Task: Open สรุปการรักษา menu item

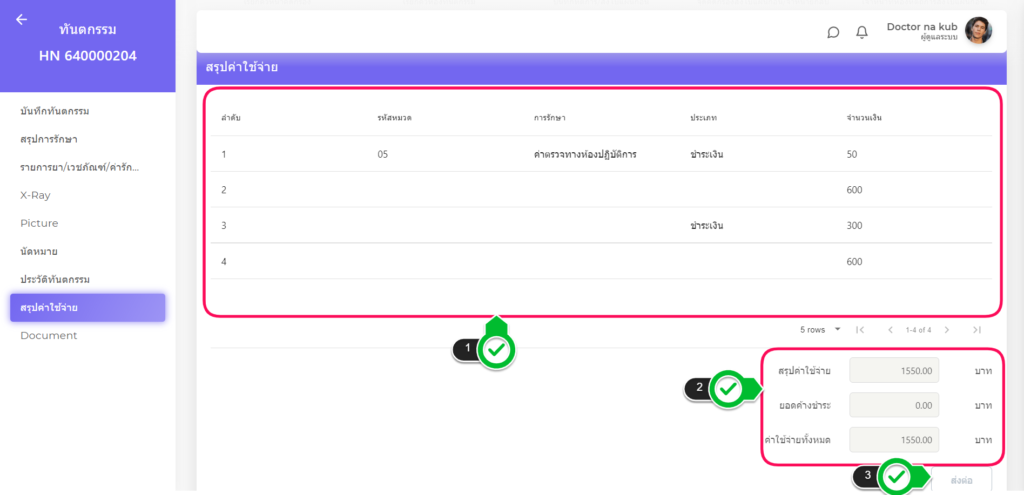Action: click(x=49, y=139)
